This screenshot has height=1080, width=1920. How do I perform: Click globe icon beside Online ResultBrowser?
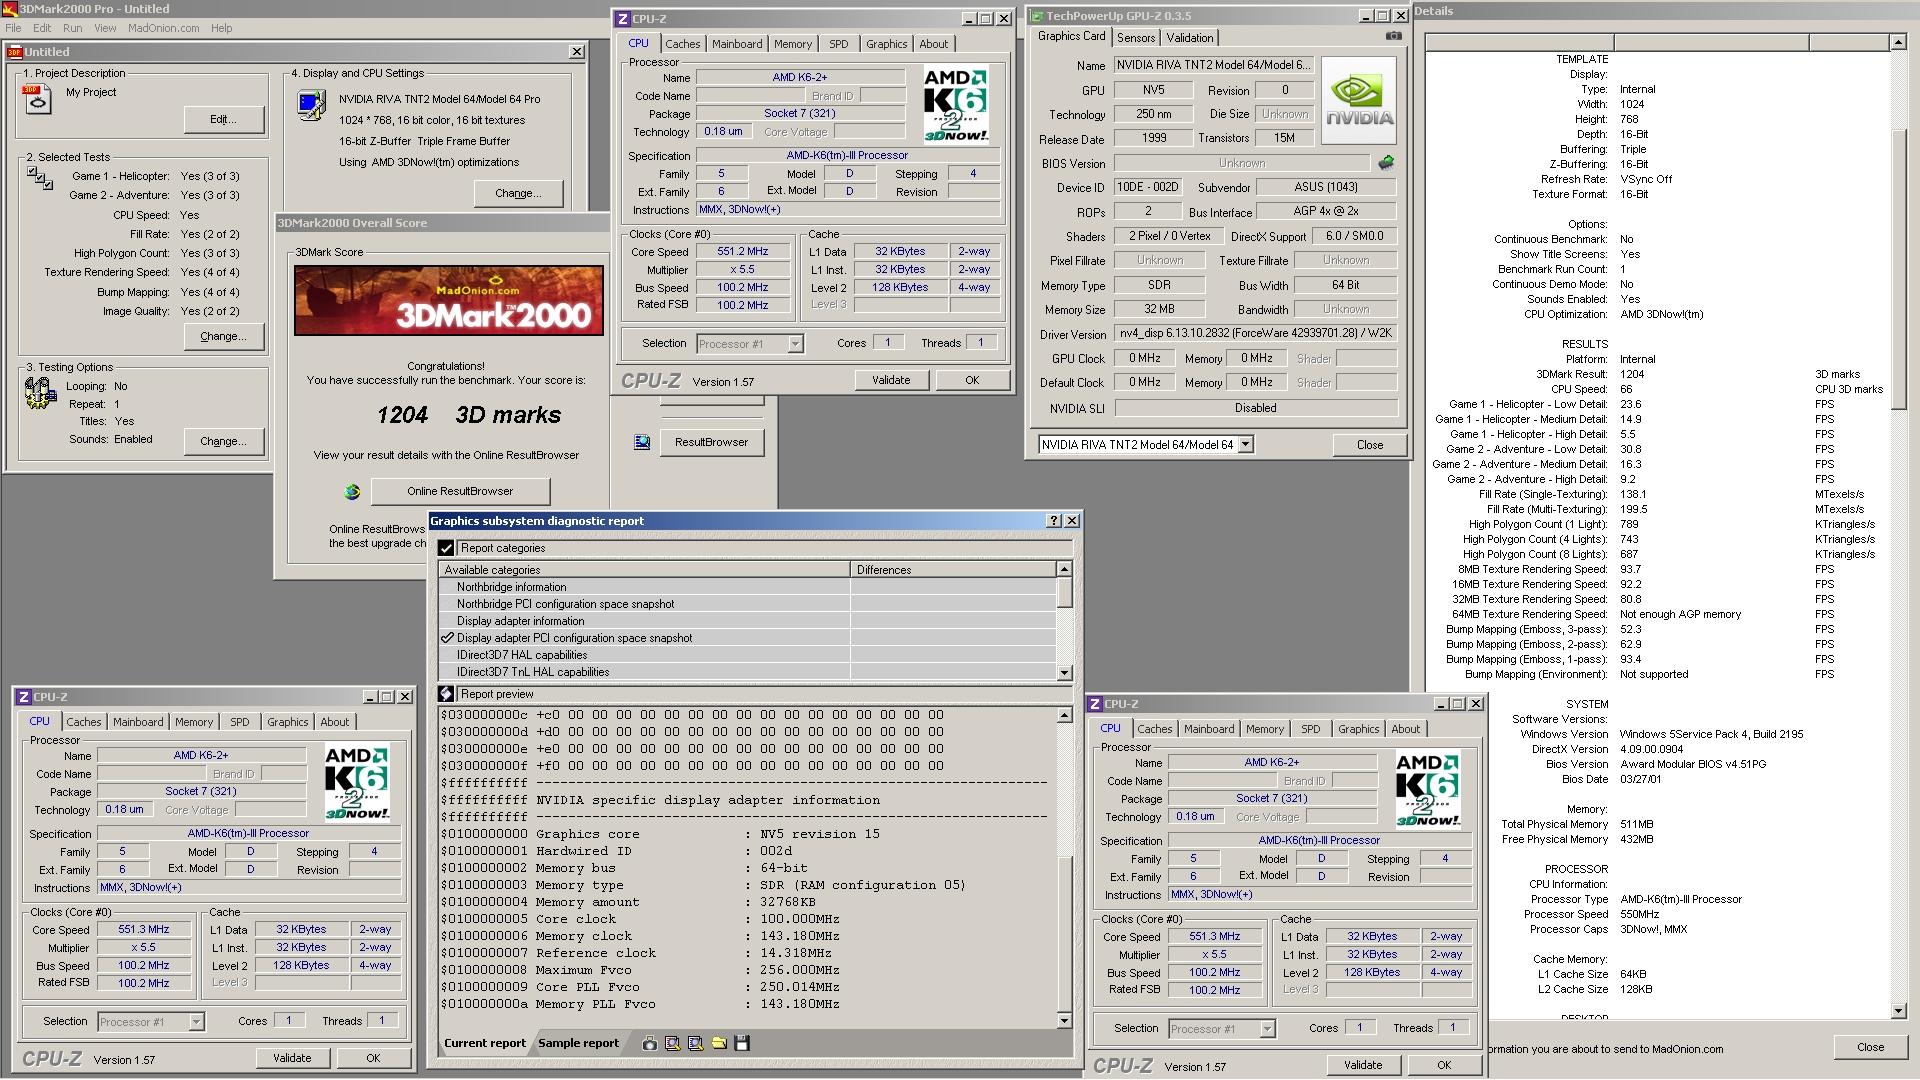click(351, 491)
